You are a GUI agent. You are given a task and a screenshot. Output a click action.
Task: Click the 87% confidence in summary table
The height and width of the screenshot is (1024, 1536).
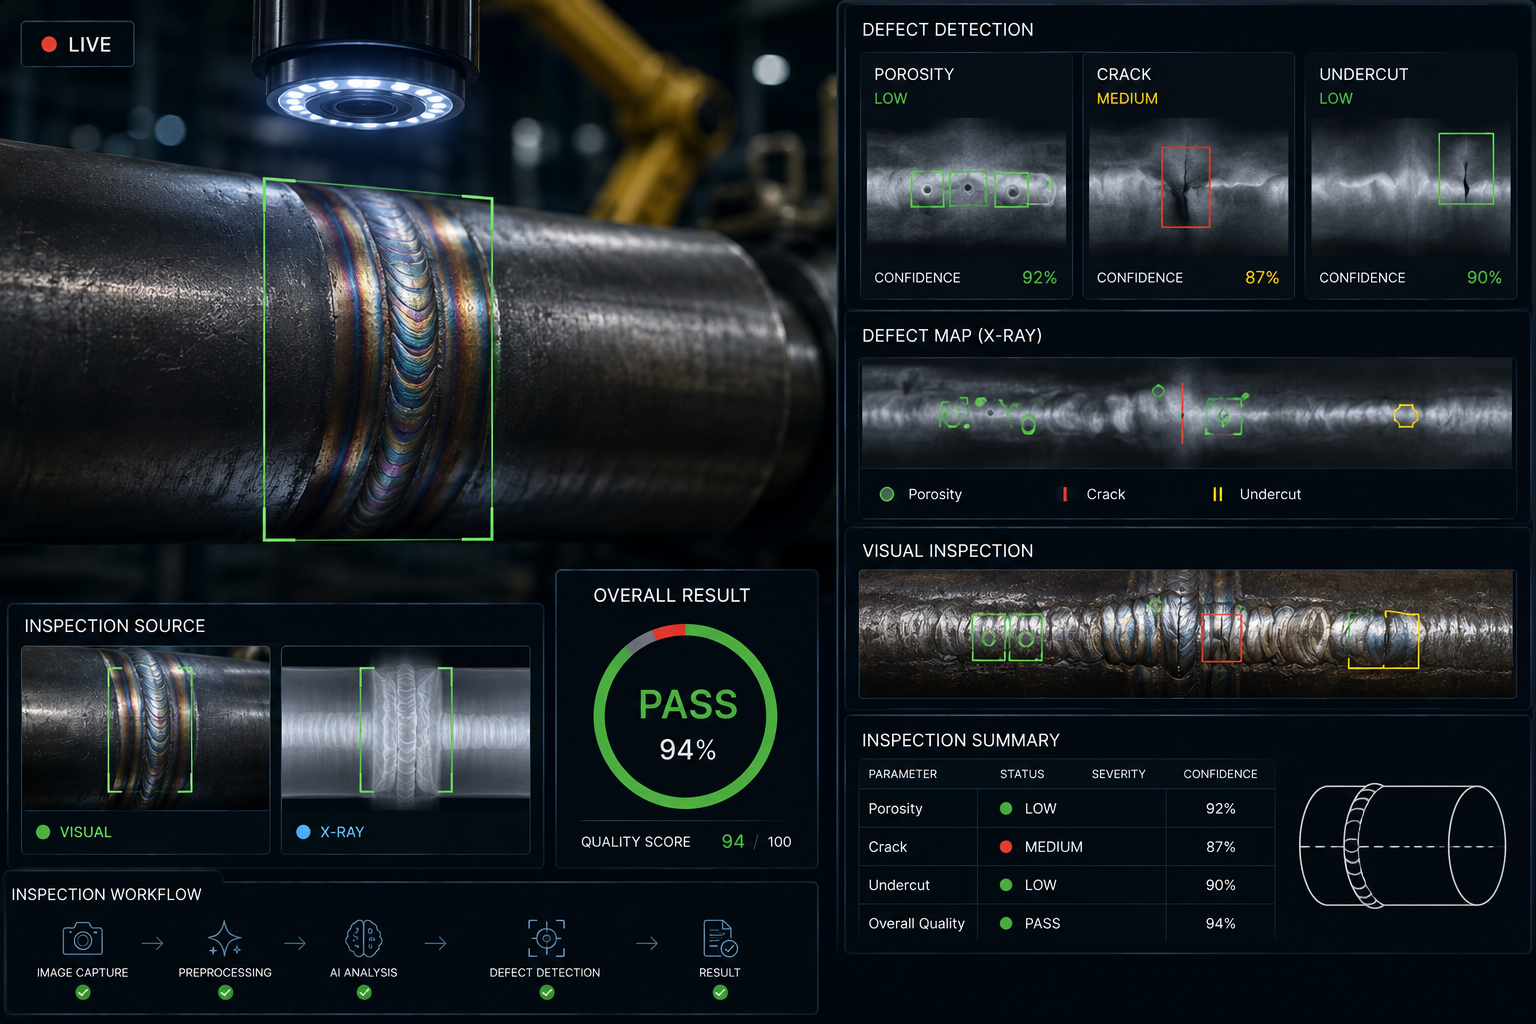click(1221, 846)
